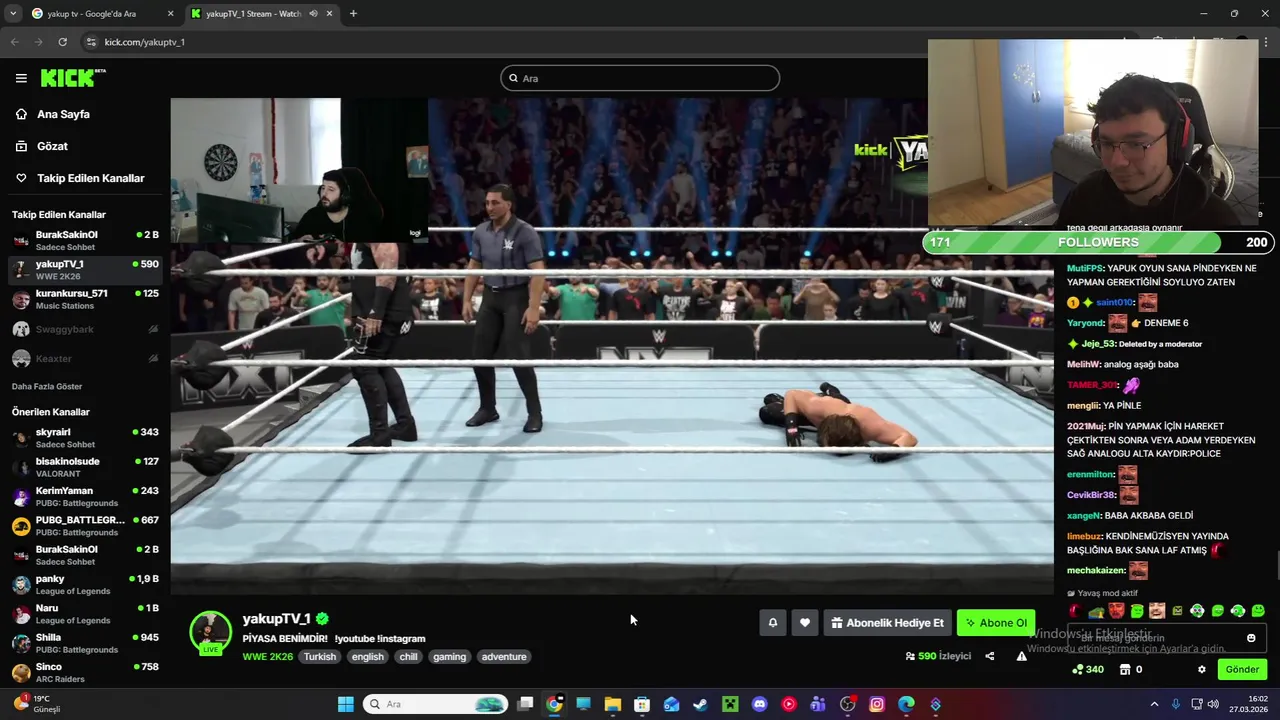Open Steam from the taskbar
The image size is (1280, 720).
point(700,704)
